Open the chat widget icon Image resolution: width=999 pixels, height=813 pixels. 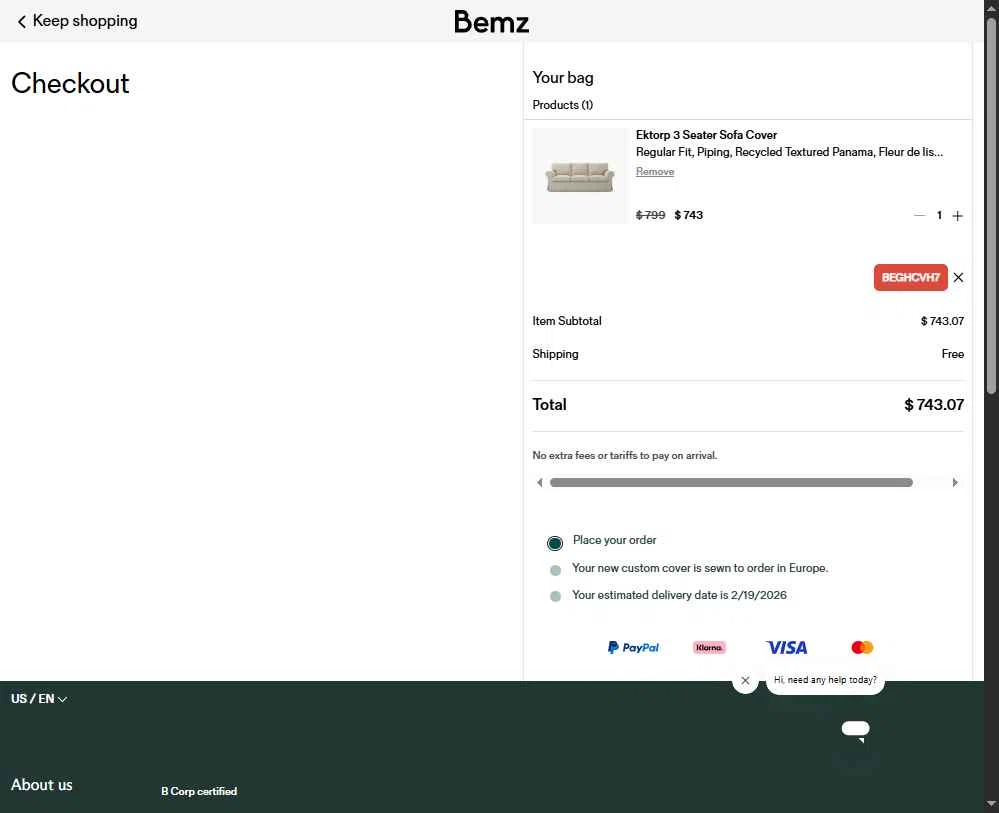(x=855, y=731)
